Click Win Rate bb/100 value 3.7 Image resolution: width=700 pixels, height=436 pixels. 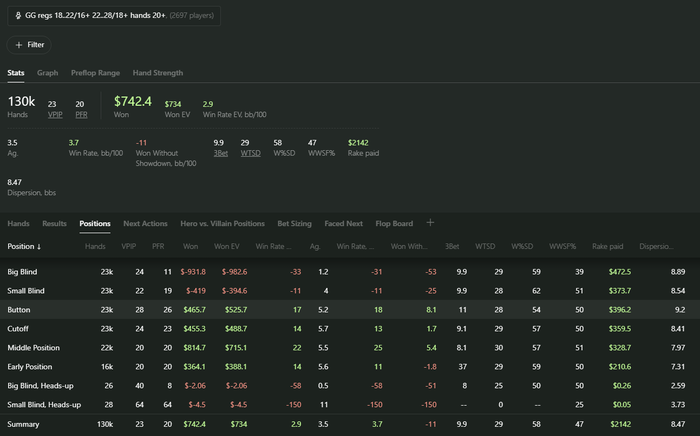pyautogui.click(x=74, y=143)
